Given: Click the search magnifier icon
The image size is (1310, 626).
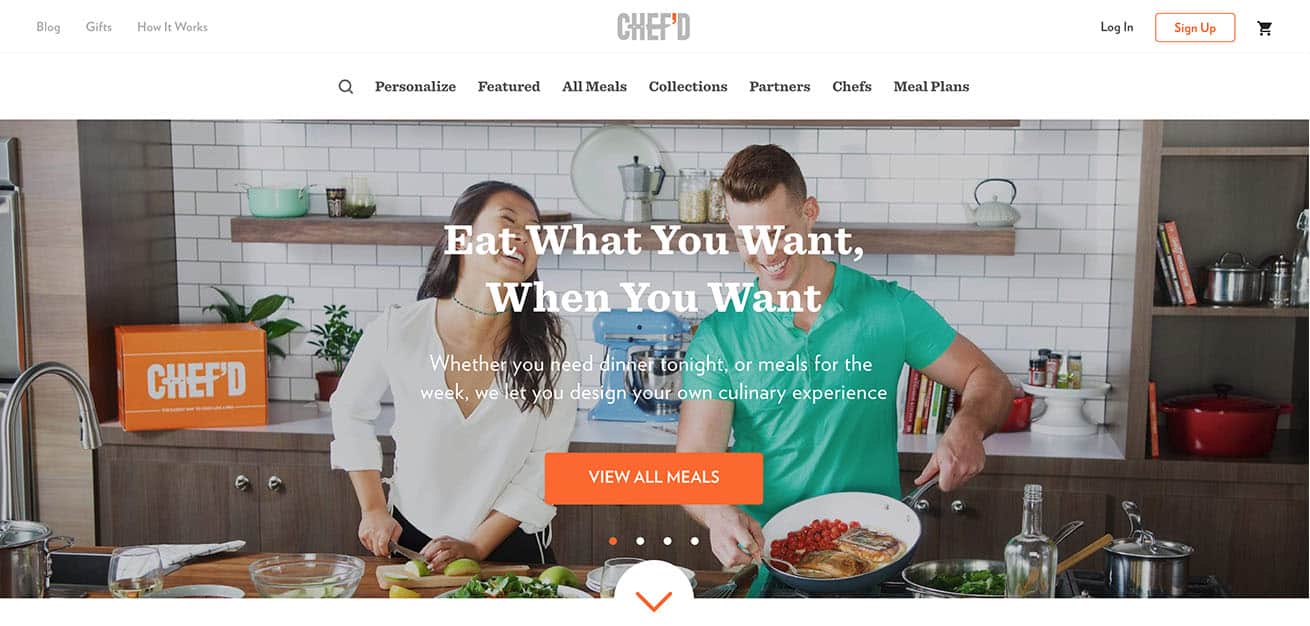Looking at the screenshot, I should coord(346,87).
